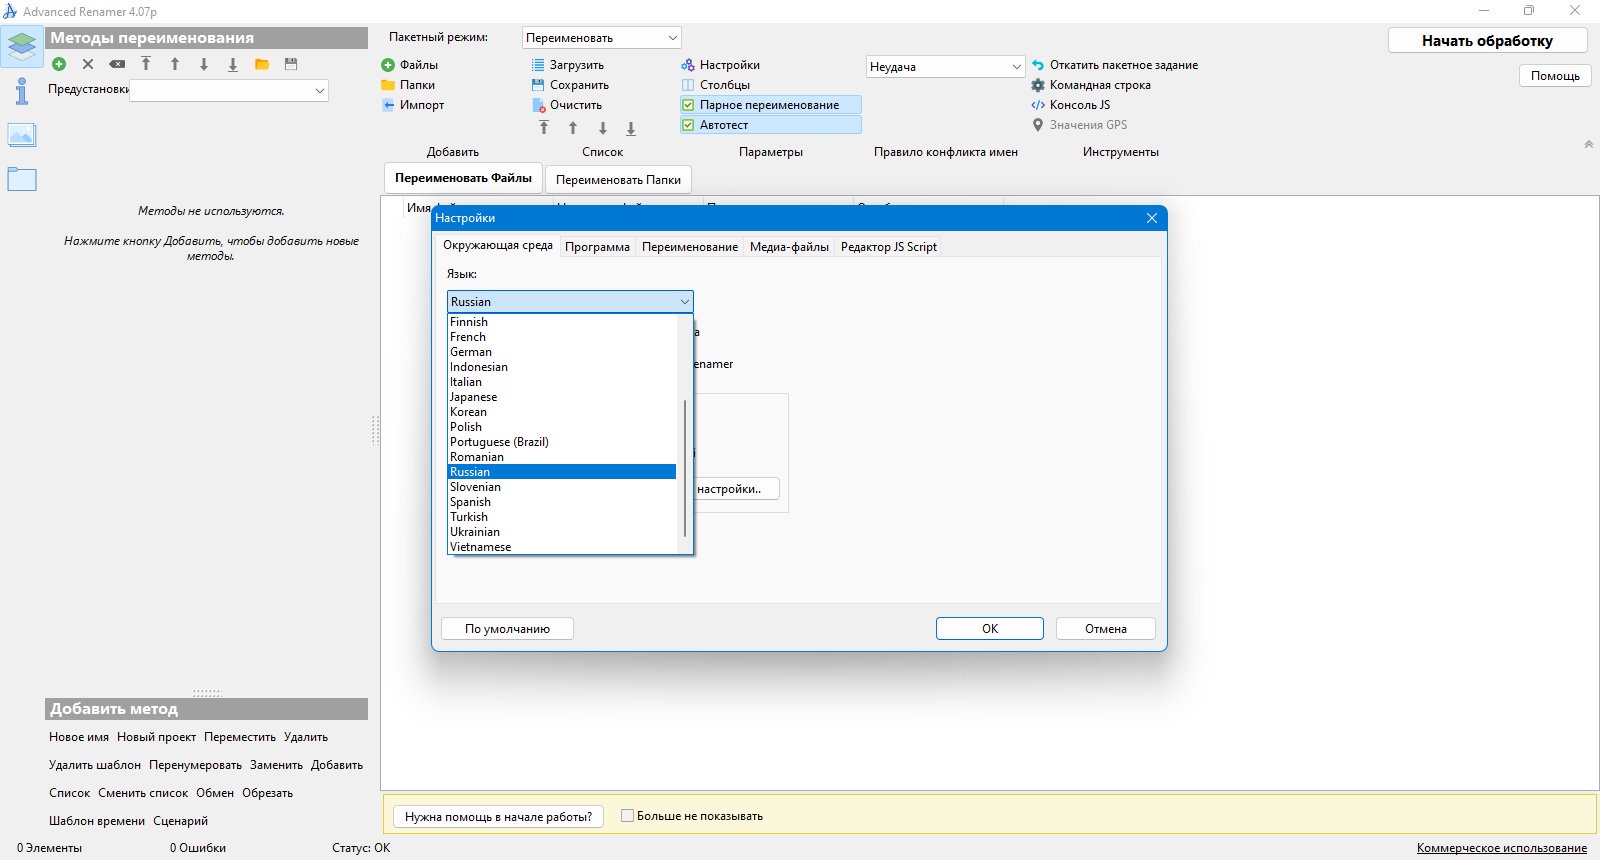1600x860 pixels.
Task: Move method down one in methods toolbar
Action: pos(204,64)
